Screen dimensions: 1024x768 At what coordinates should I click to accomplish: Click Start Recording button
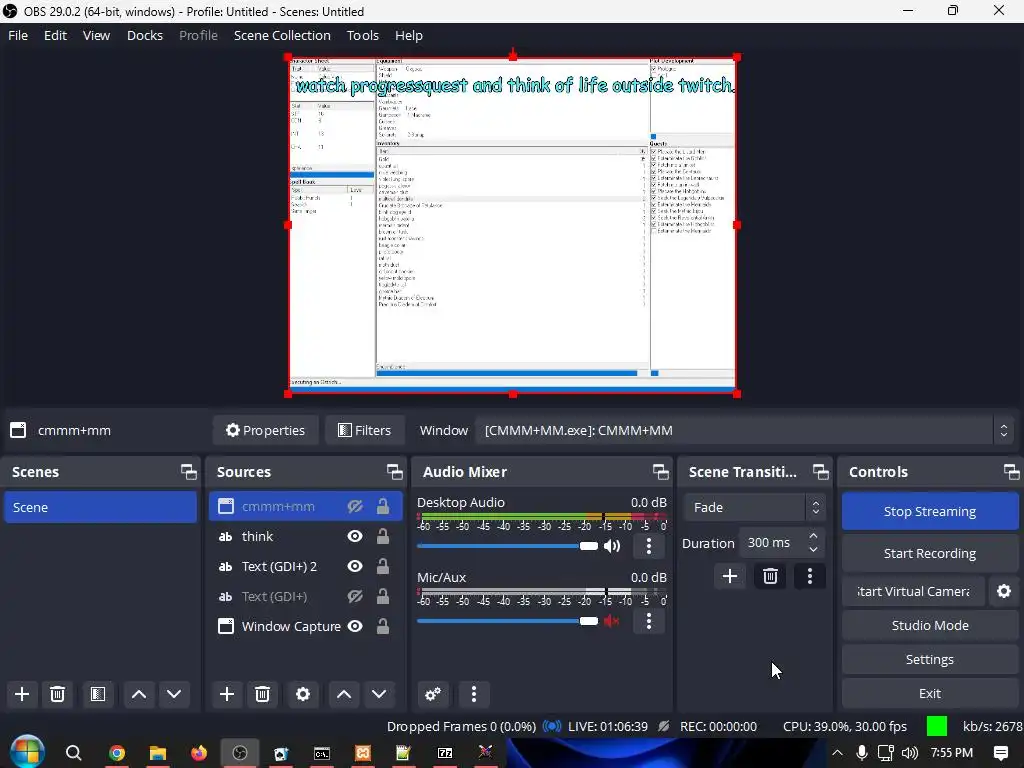coord(930,553)
